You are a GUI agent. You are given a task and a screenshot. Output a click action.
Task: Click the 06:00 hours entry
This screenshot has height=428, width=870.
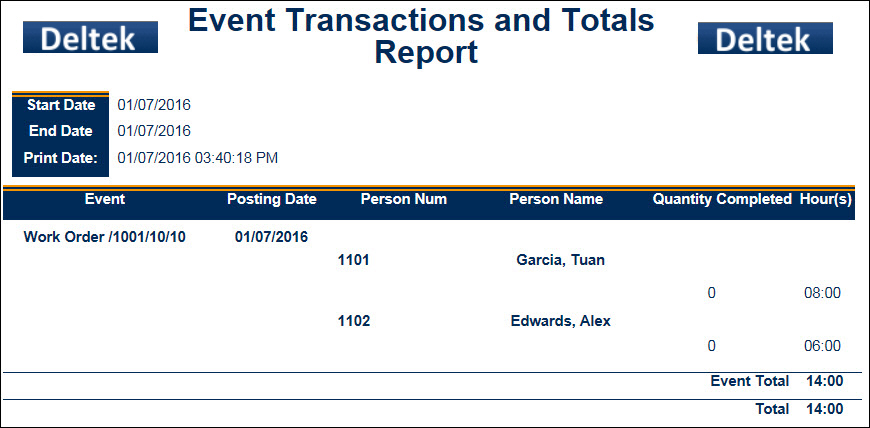822,346
